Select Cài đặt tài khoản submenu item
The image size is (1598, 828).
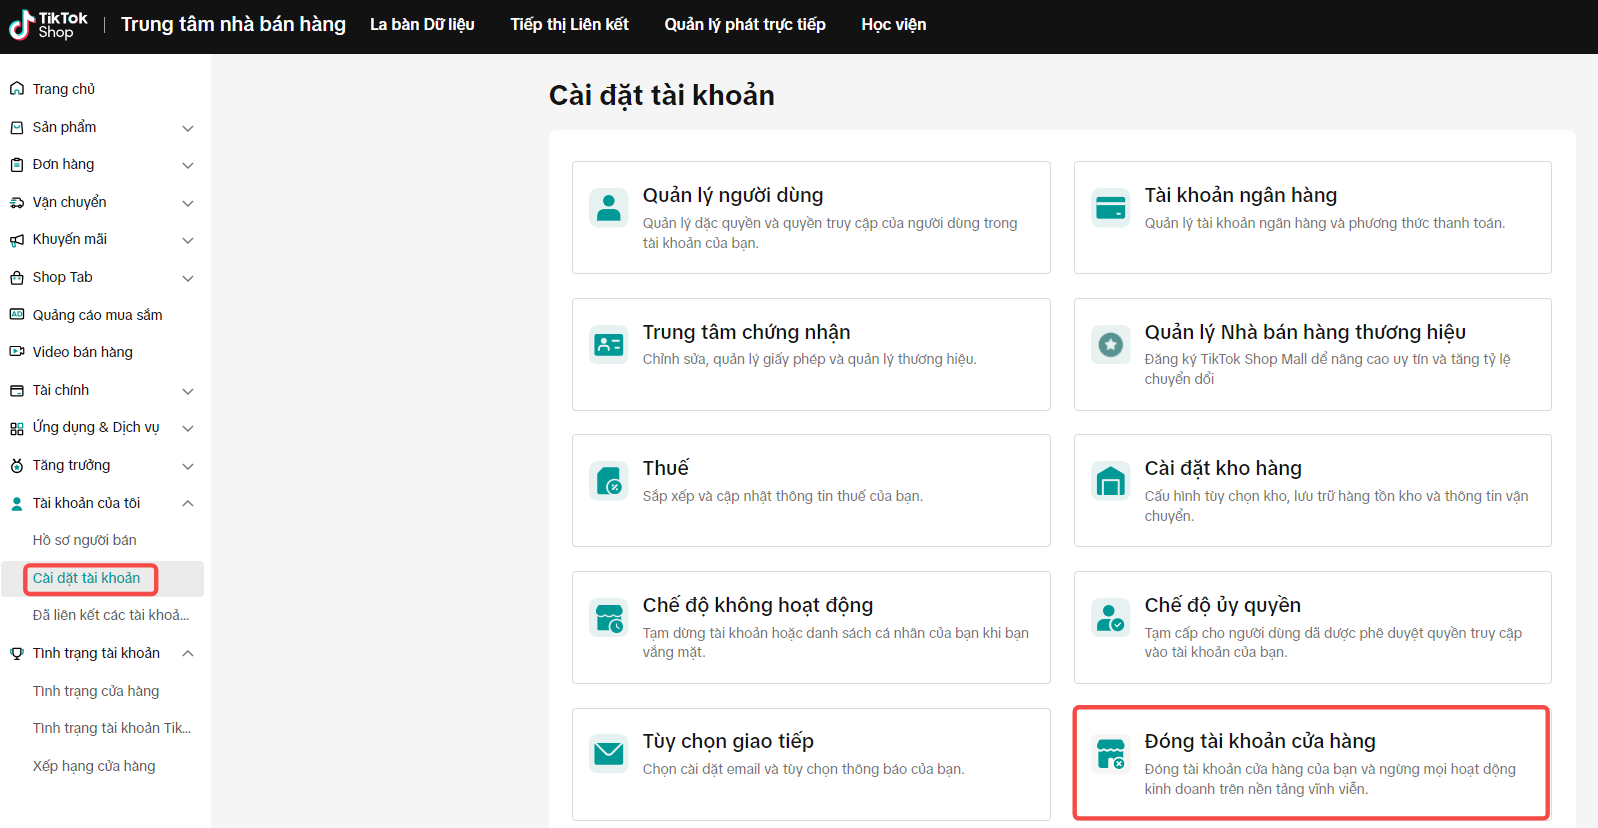pyautogui.click(x=86, y=578)
